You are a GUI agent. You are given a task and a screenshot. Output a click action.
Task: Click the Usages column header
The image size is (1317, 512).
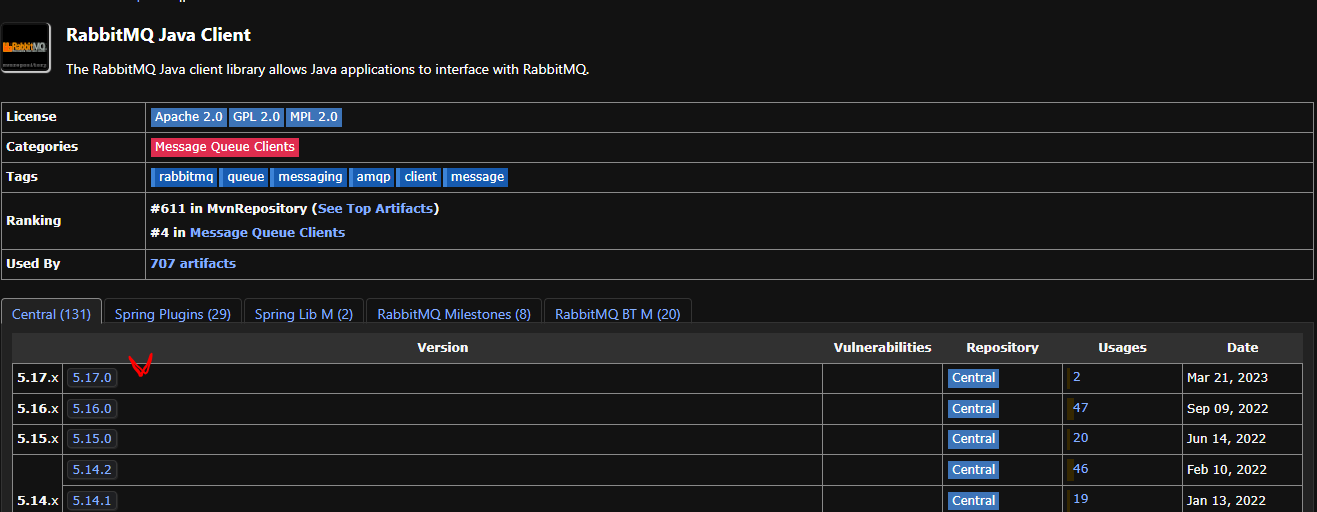coord(1122,348)
